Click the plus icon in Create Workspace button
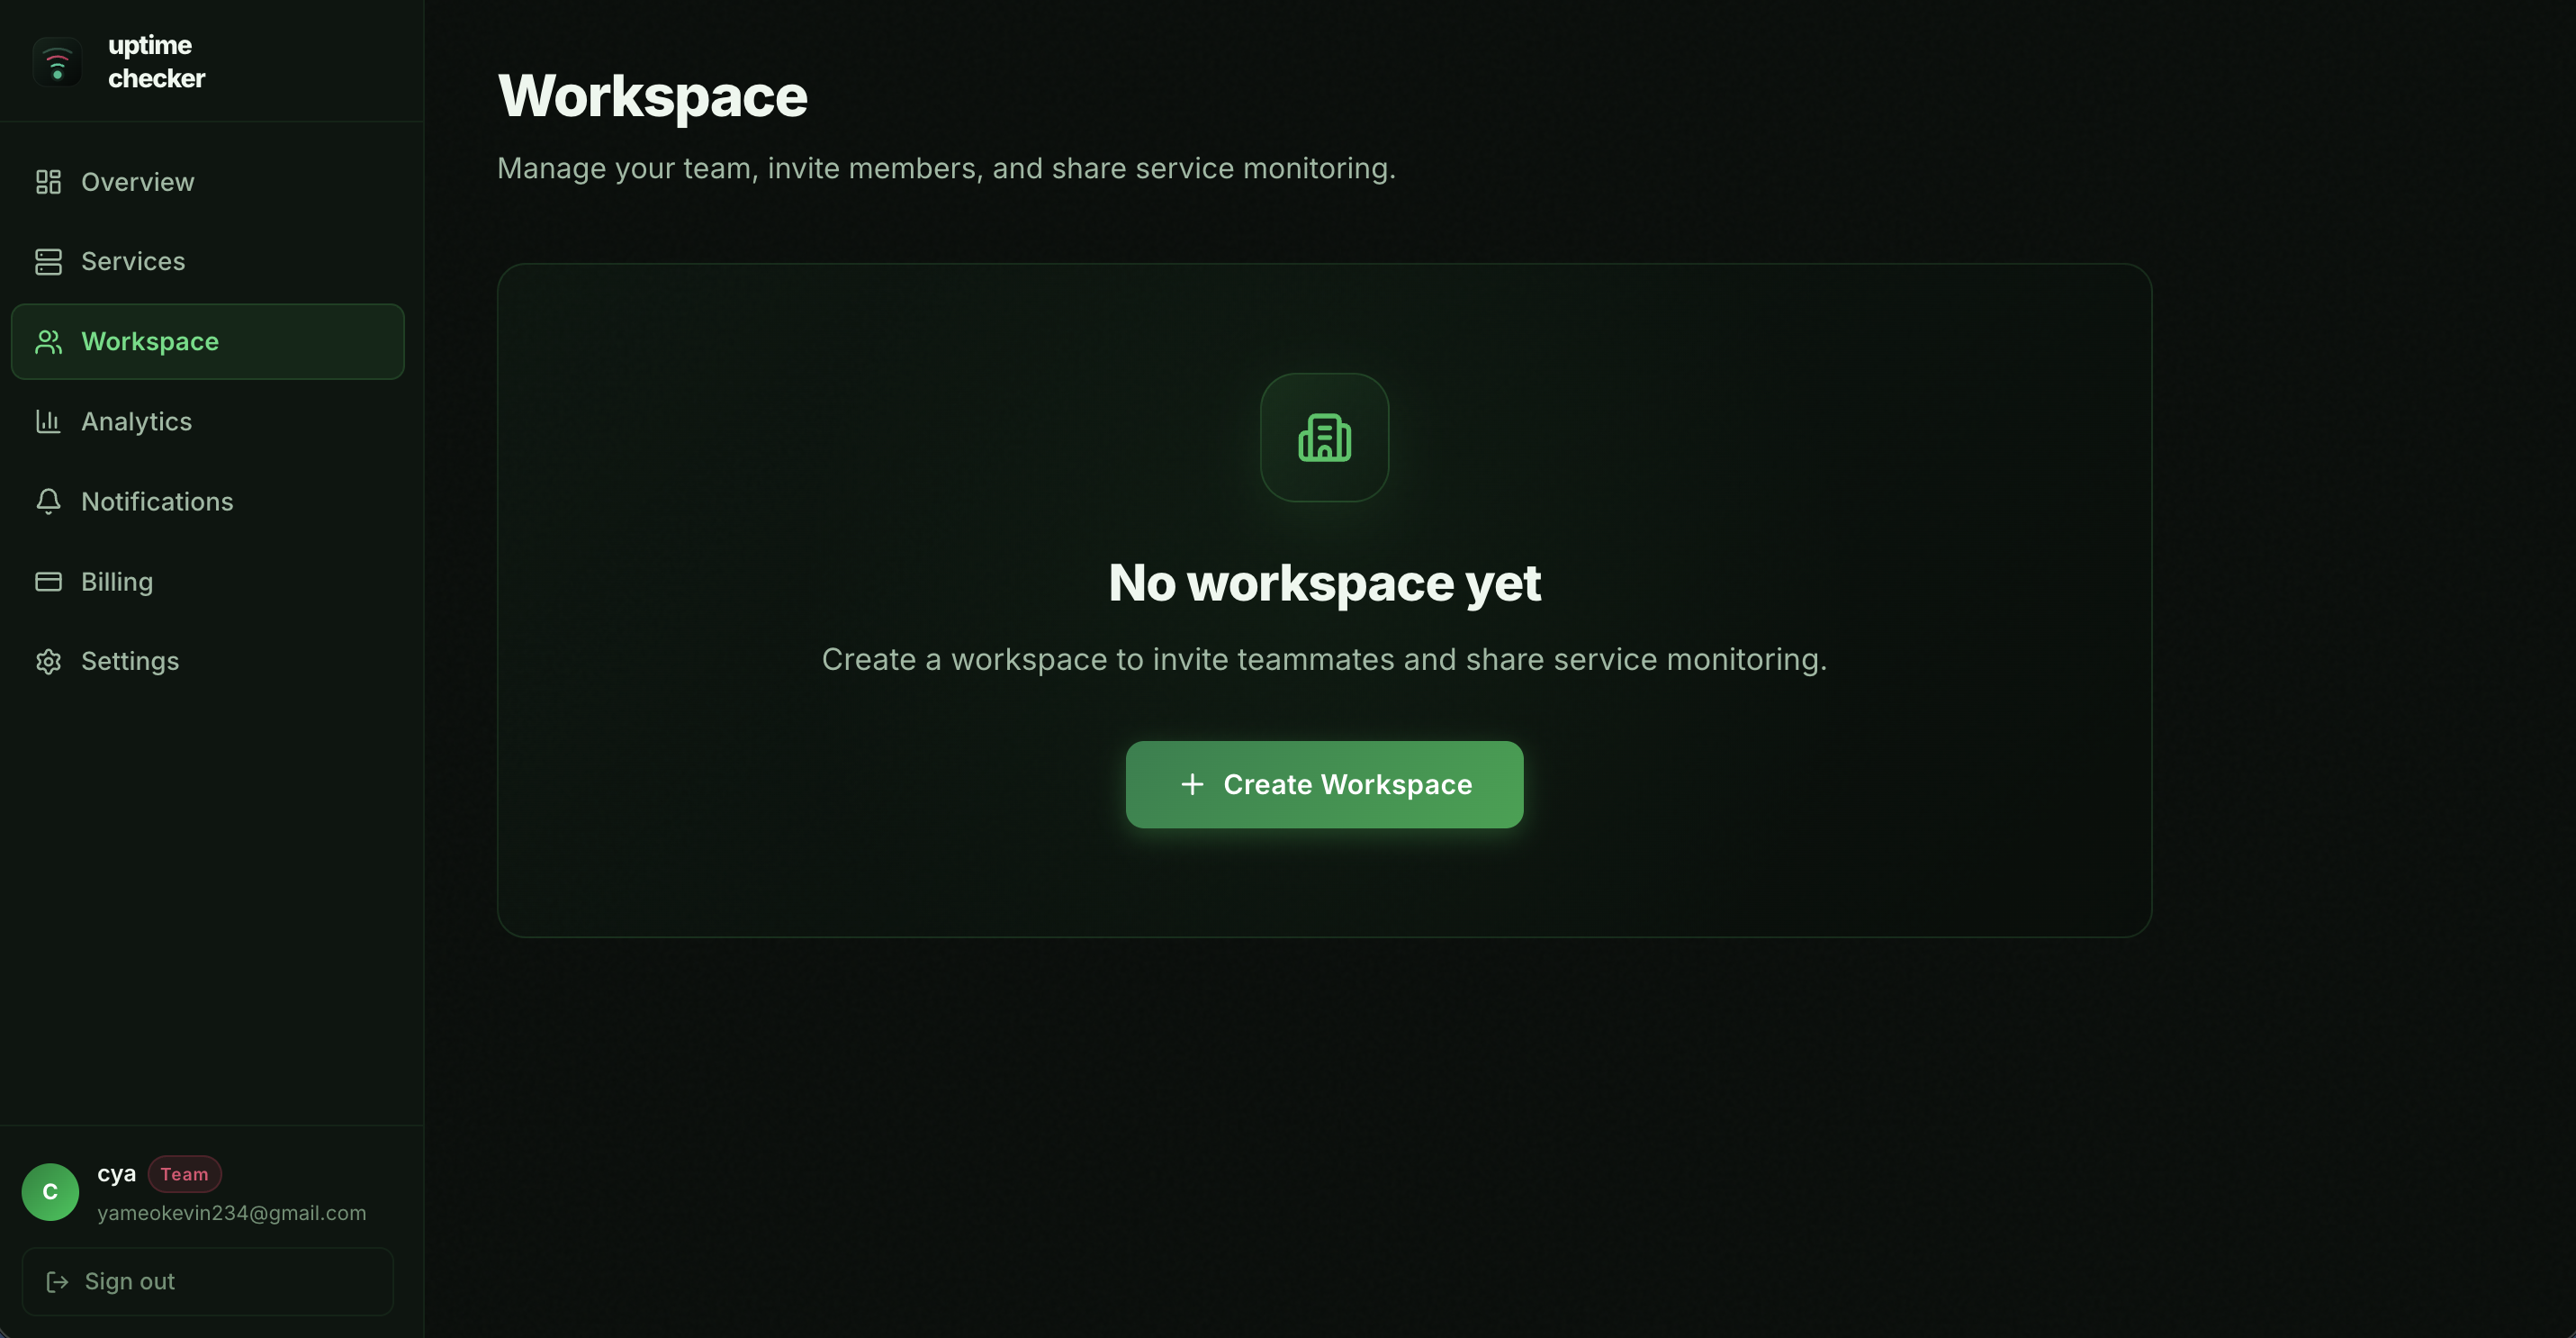 click(x=1192, y=784)
